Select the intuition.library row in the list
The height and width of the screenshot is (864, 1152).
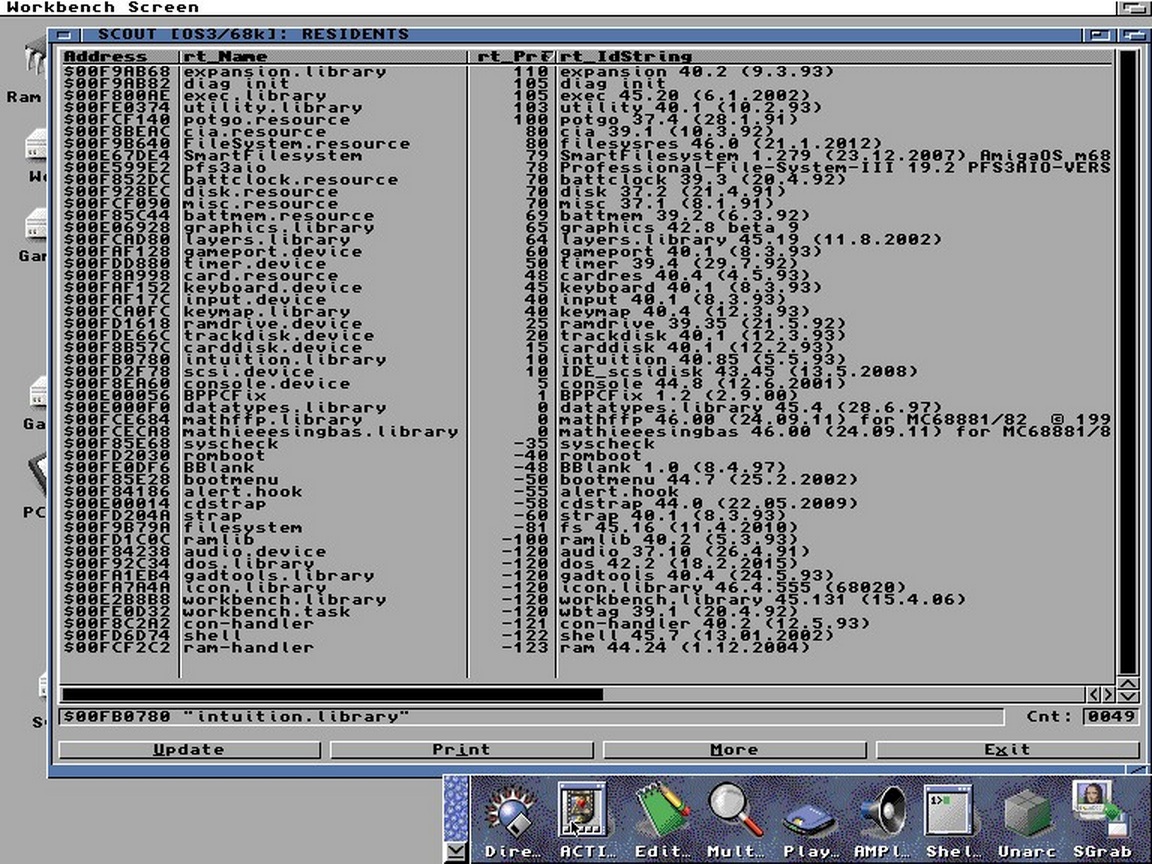tap(586, 359)
